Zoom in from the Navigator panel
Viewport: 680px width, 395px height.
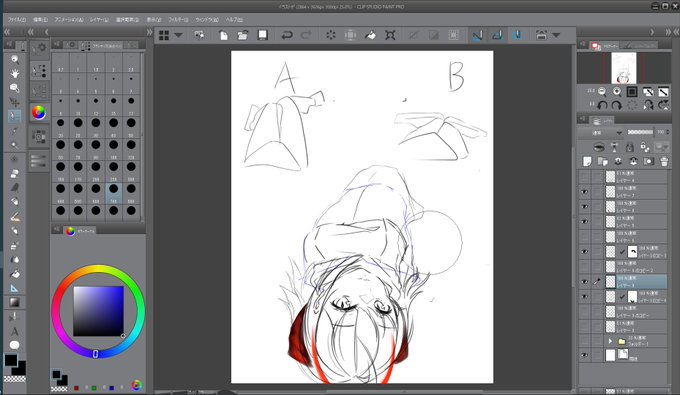[x=617, y=91]
